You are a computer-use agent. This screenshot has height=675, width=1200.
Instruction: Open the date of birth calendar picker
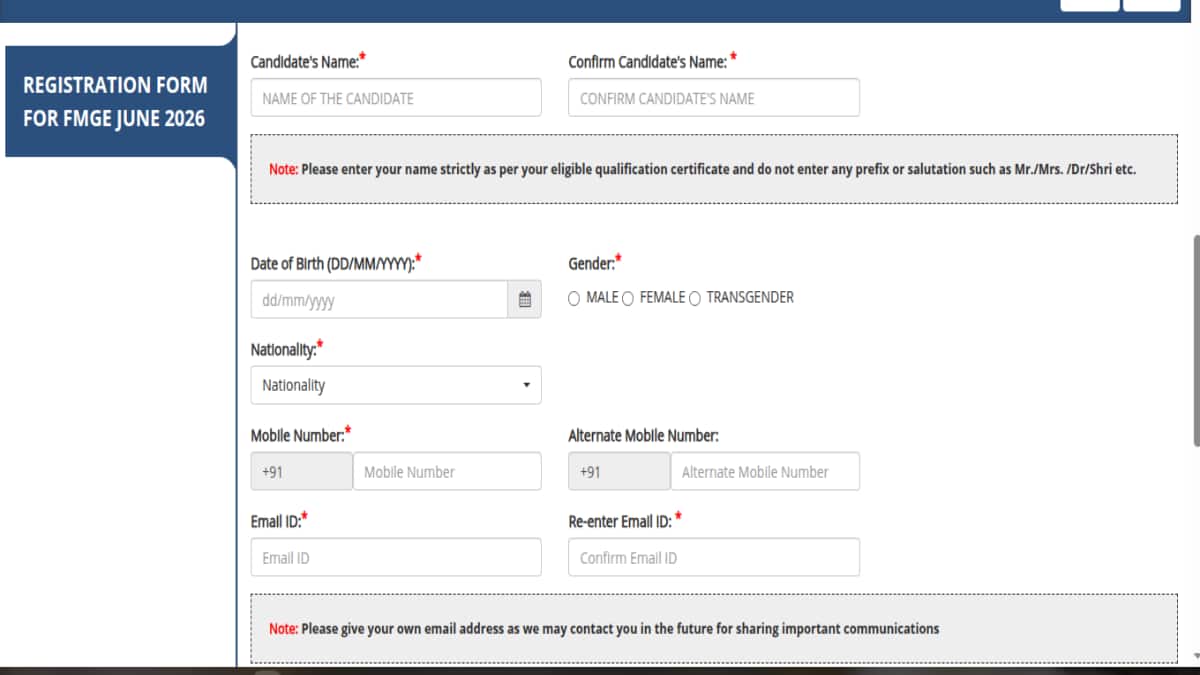click(524, 300)
